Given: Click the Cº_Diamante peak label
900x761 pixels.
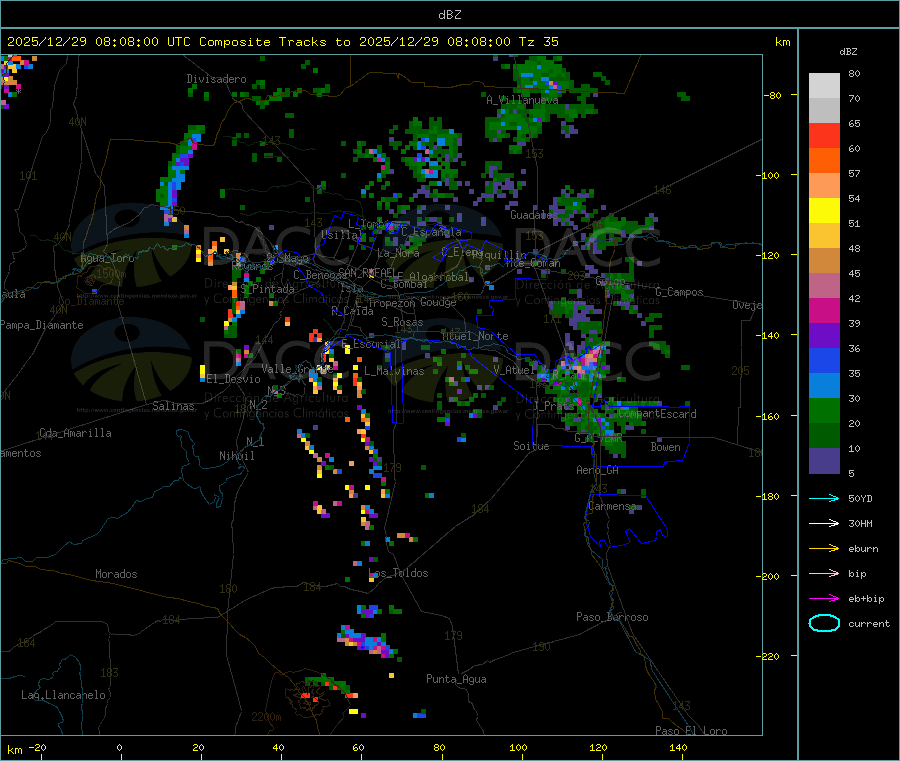Looking at the screenshot, I should point(91,301).
